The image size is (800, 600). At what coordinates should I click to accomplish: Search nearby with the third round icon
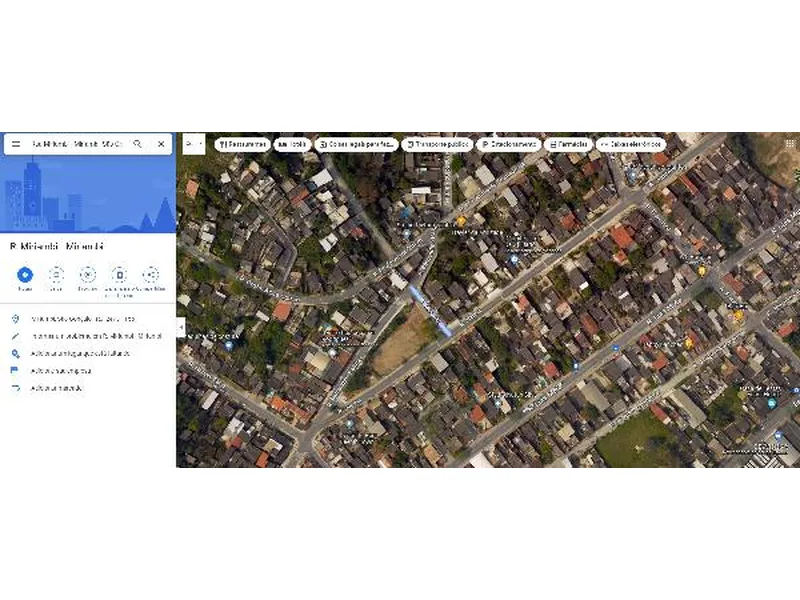point(88,275)
